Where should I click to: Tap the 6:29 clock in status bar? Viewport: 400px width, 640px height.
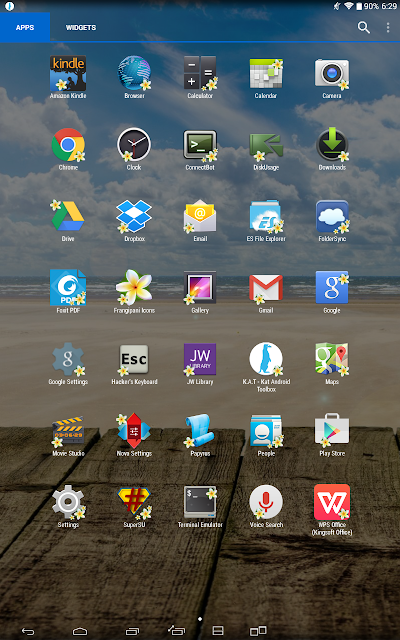[389, 6]
